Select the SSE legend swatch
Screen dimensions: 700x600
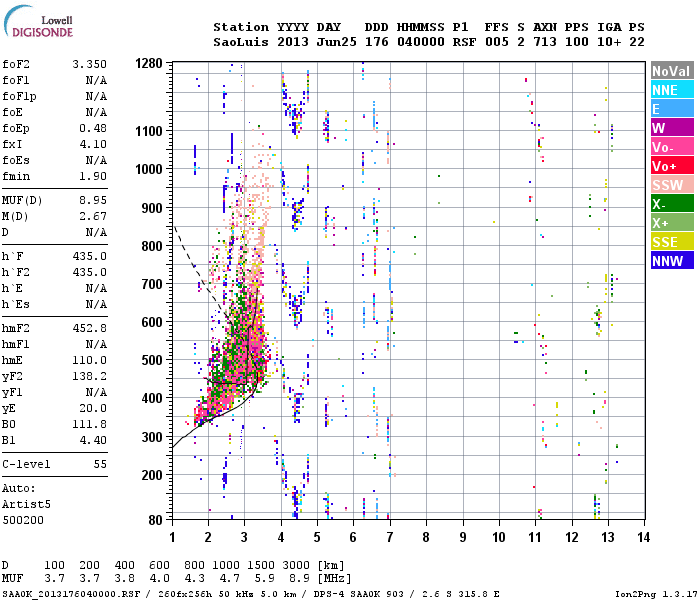point(672,242)
